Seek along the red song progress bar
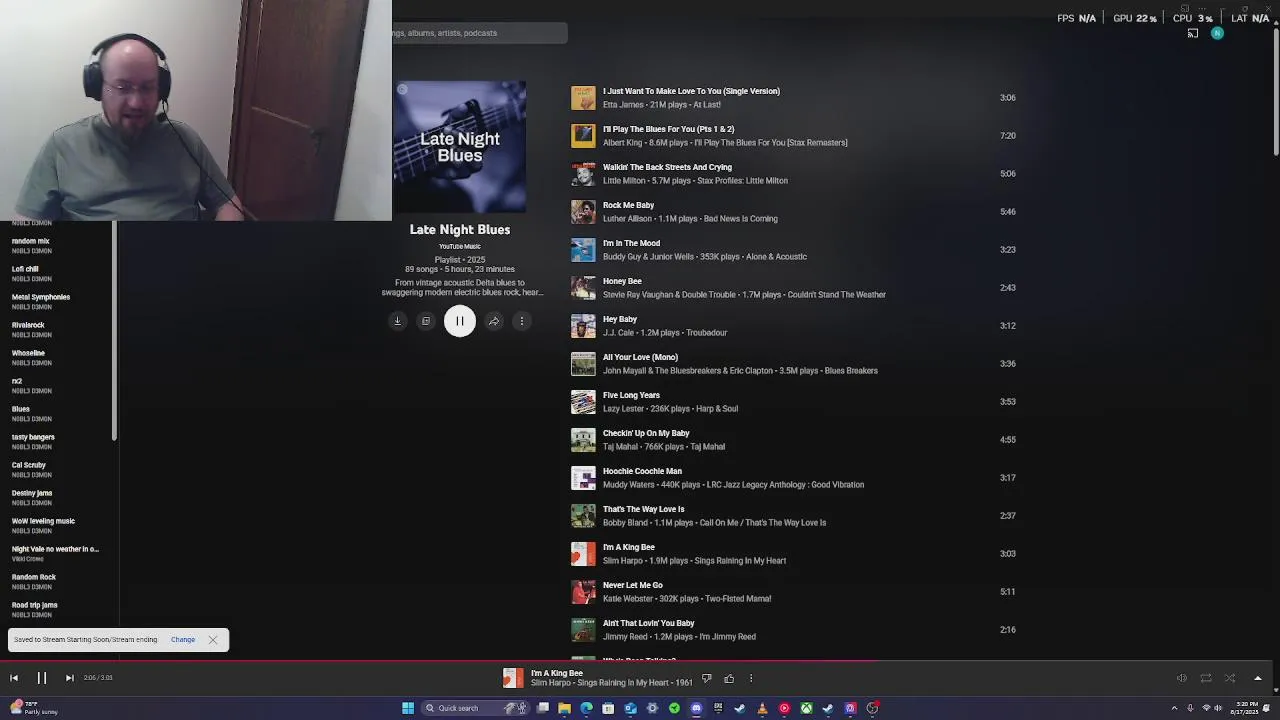 (x=640, y=660)
